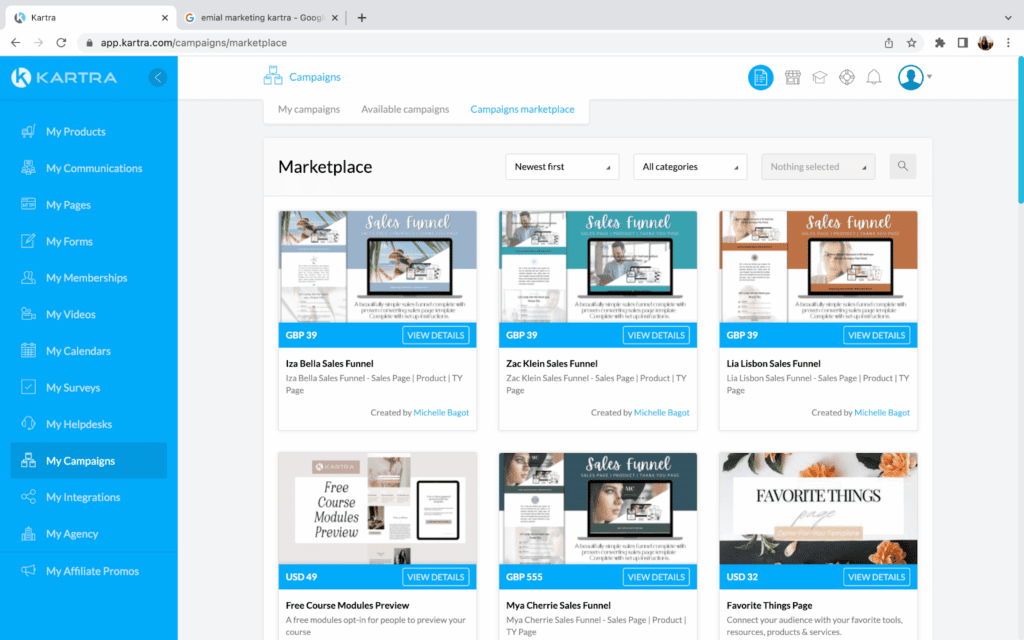The height and width of the screenshot is (640, 1024).
Task: Click the page vertical scrollbar
Action: click(x=1020, y=131)
